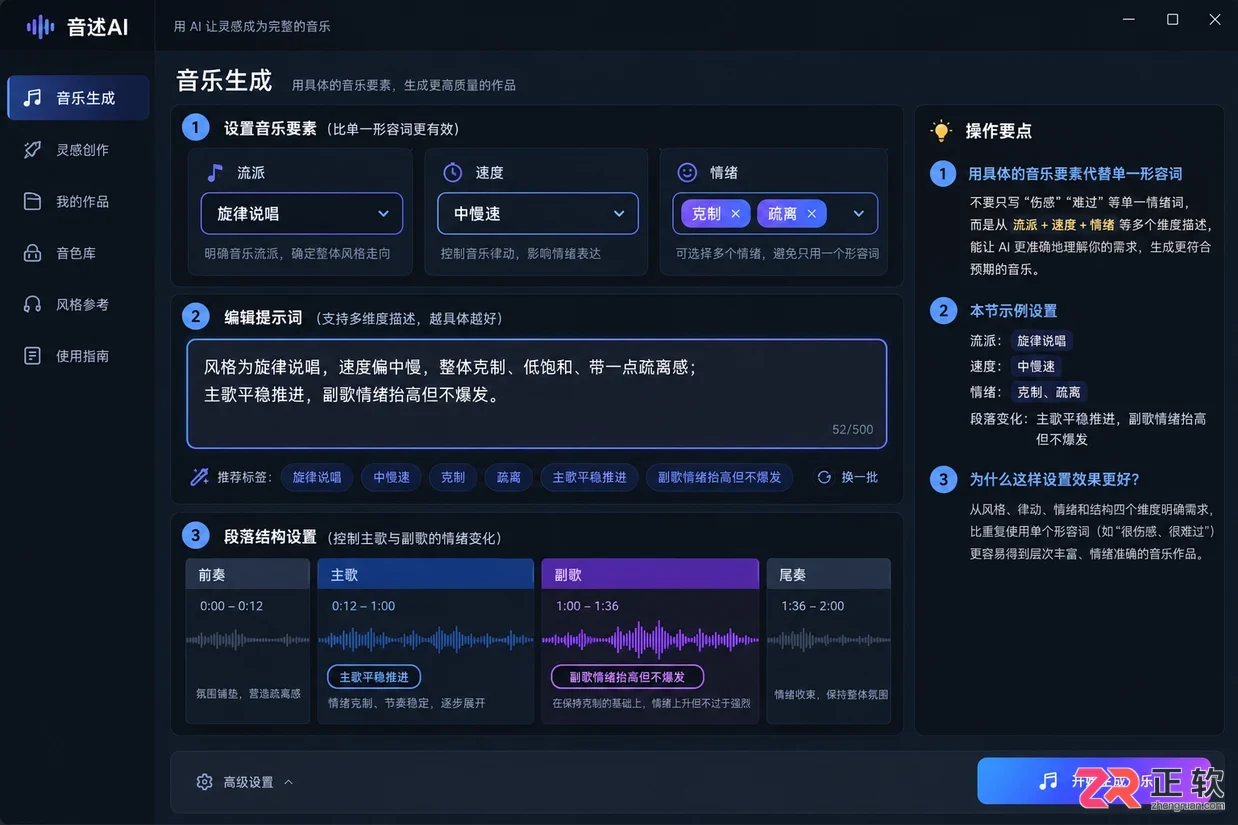The width and height of the screenshot is (1238, 825).
Task: Click the 主歌平稳推进 label in 主歌 card
Action: pyautogui.click(x=374, y=677)
